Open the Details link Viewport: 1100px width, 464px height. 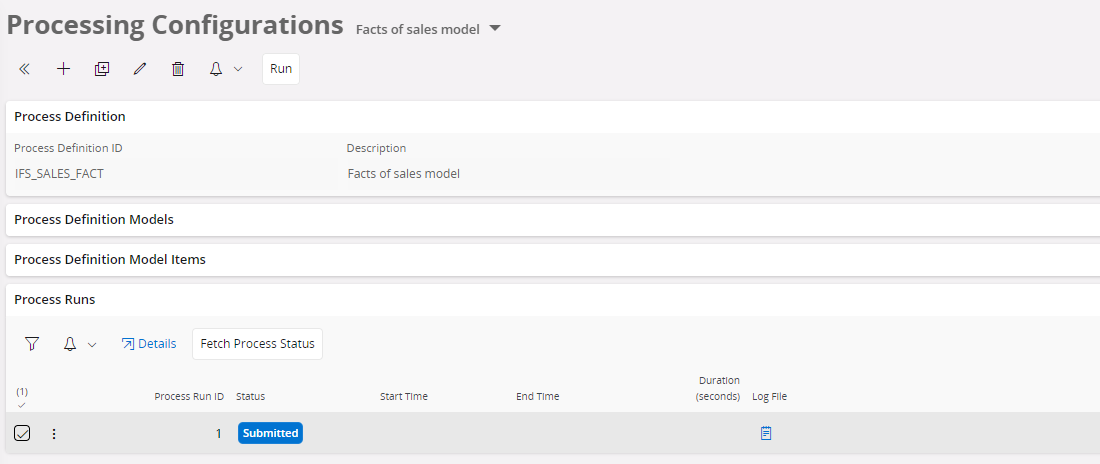tap(148, 344)
